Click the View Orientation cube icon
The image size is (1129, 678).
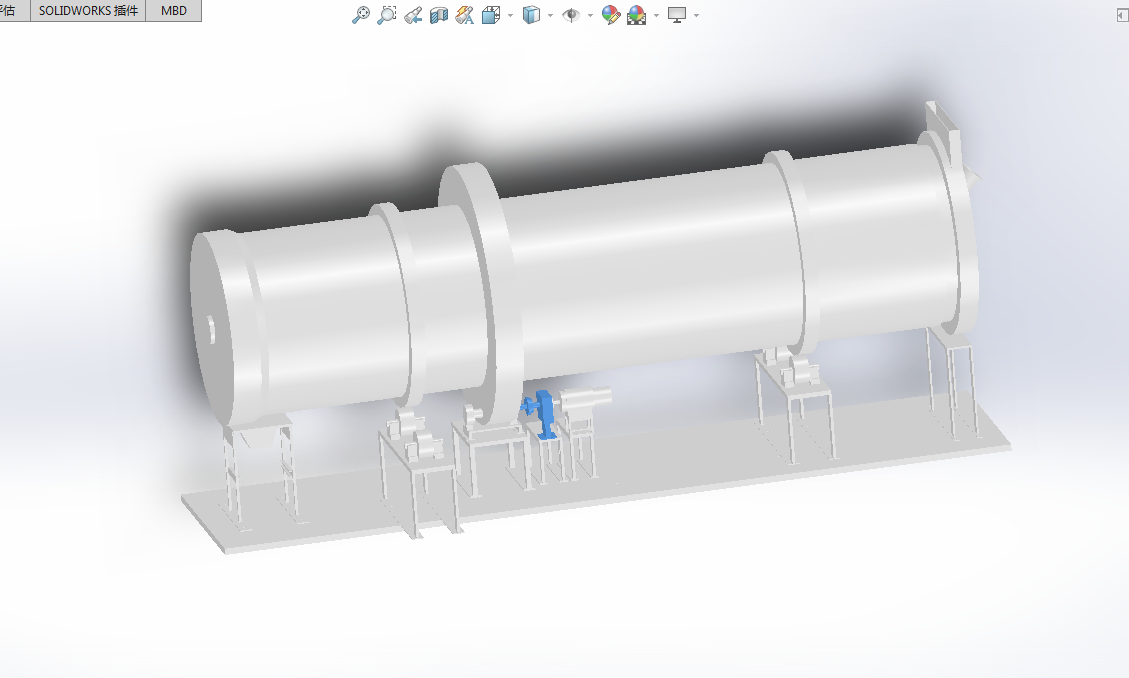tap(491, 14)
